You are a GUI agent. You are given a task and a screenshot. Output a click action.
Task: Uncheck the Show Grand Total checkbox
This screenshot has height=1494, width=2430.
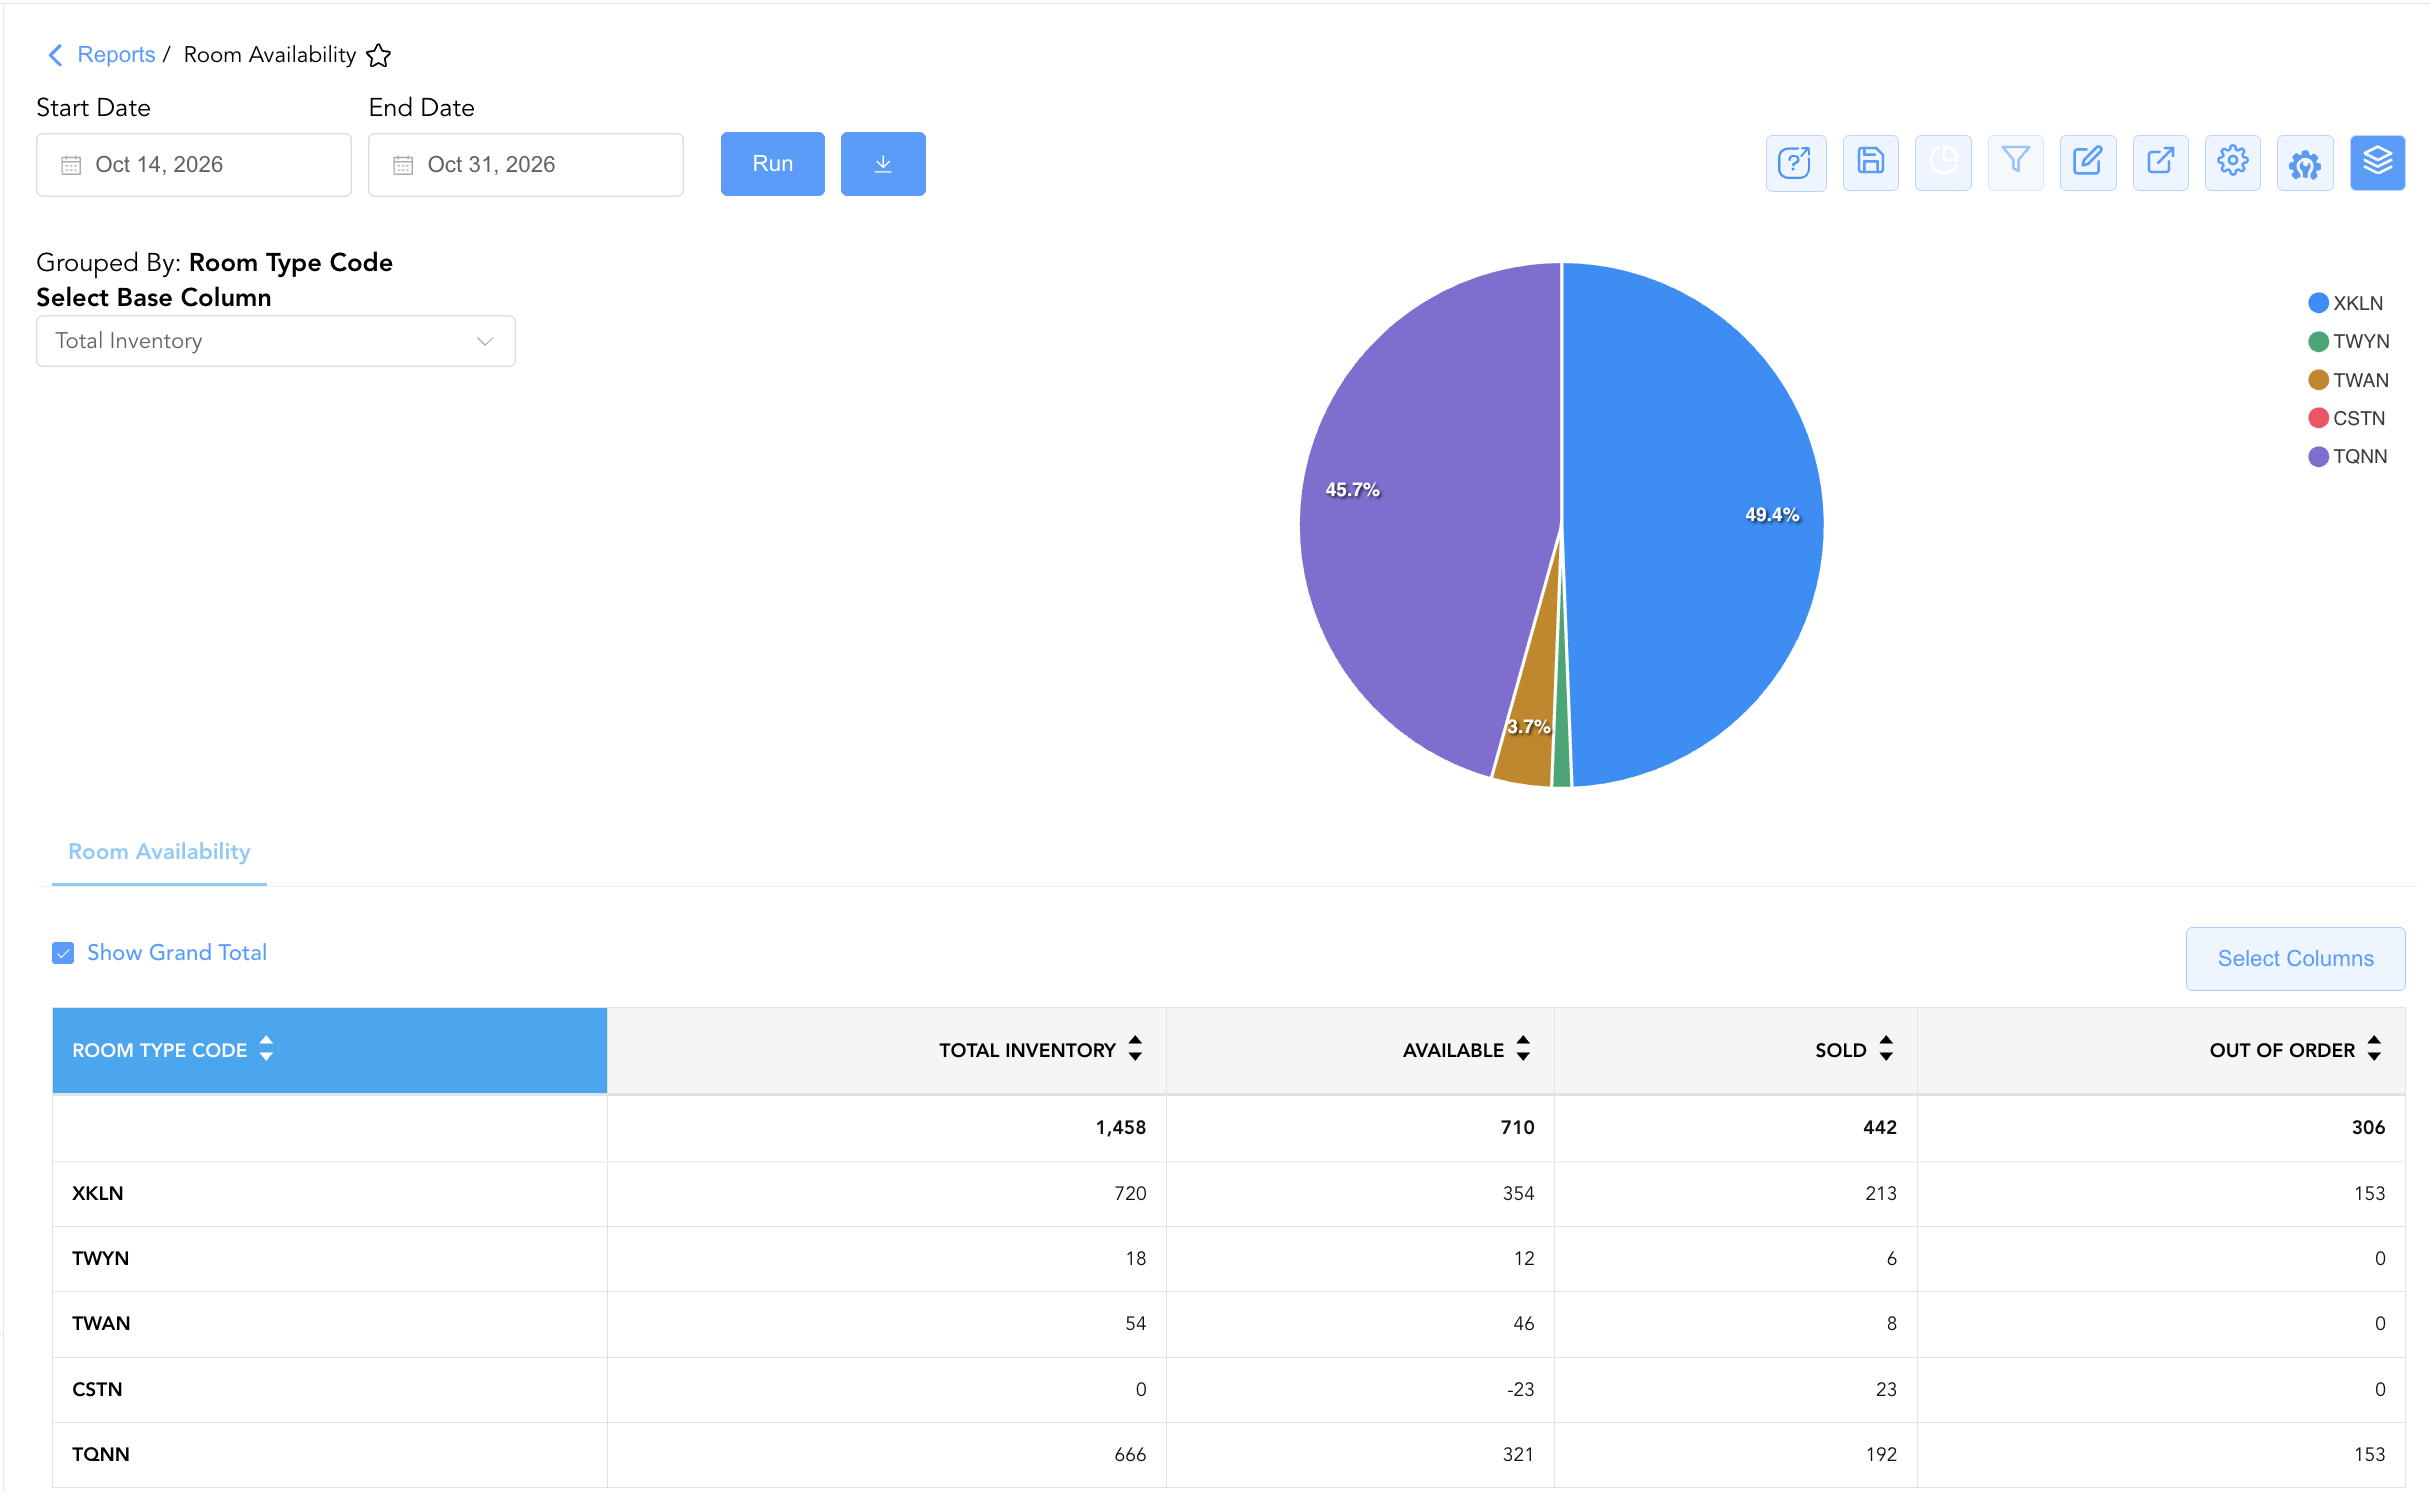click(x=63, y=953)
